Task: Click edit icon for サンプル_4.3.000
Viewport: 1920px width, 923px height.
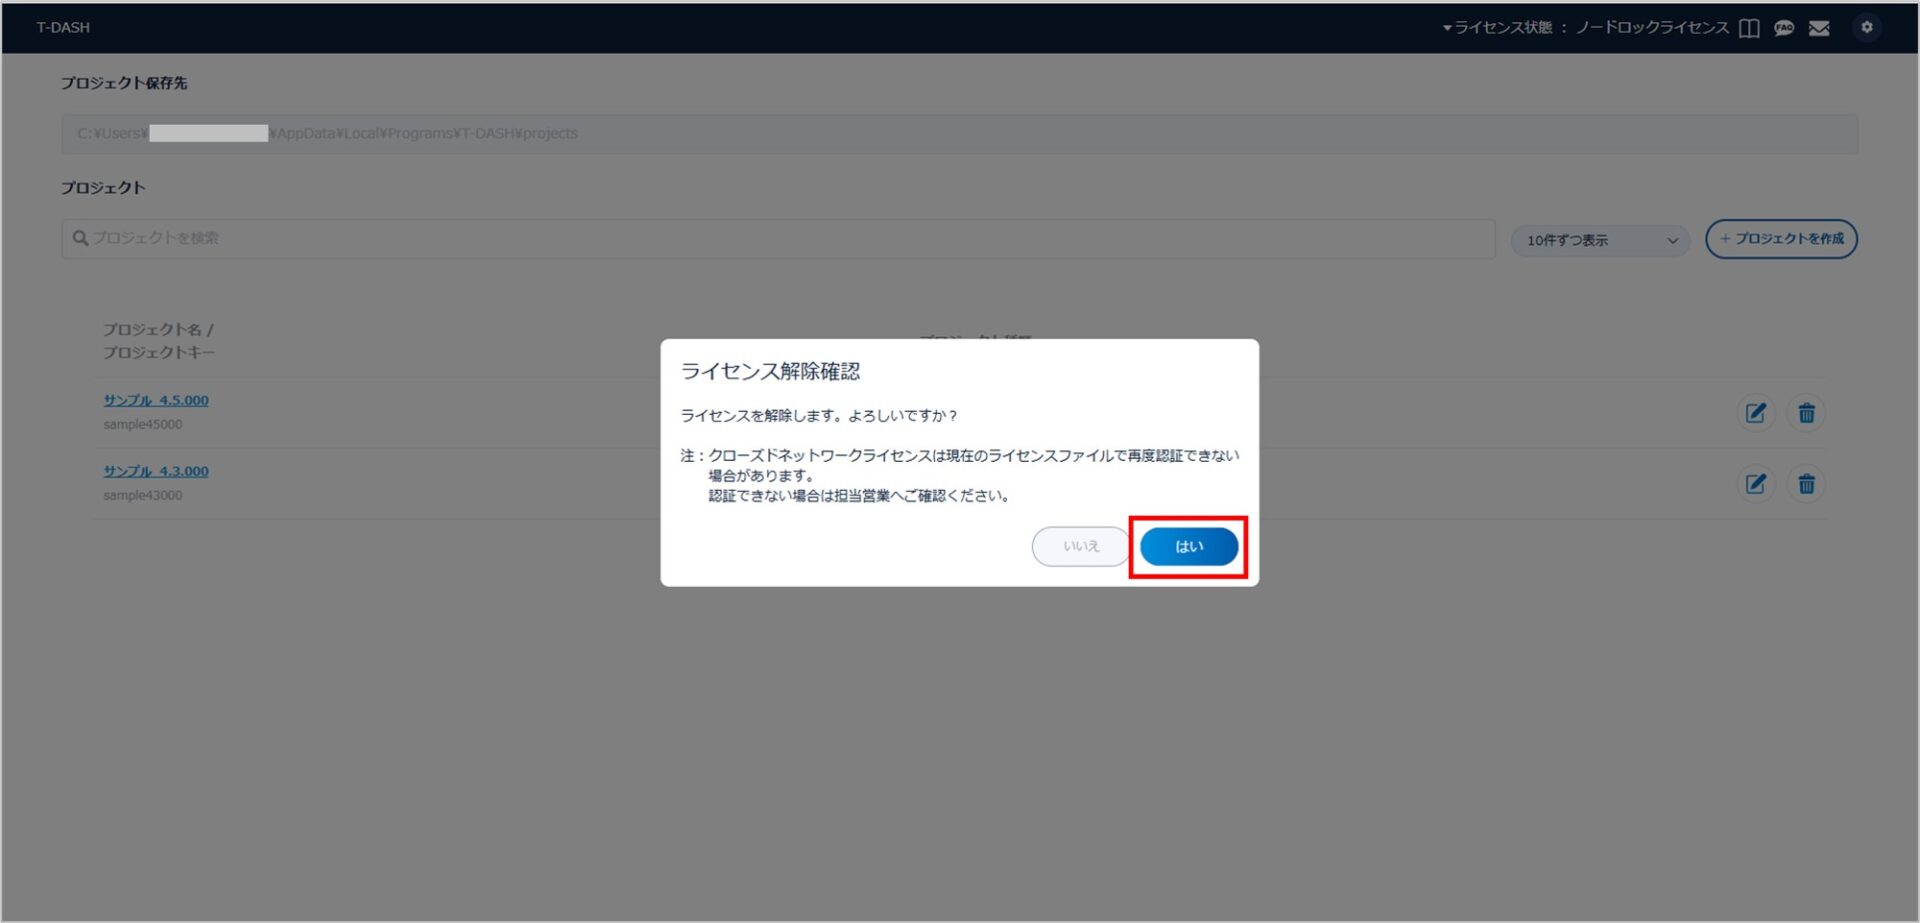Action: coord(1755,484)
